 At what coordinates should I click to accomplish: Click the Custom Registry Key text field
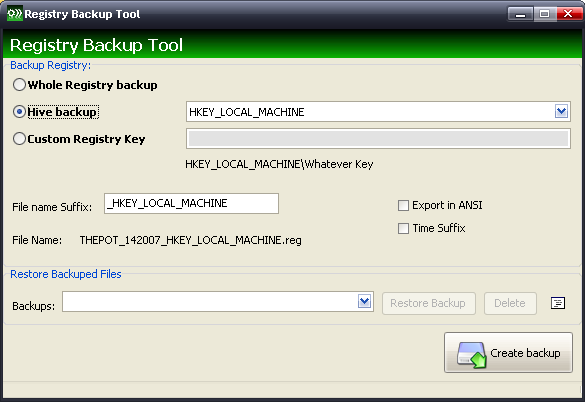[x=378, y=139]
